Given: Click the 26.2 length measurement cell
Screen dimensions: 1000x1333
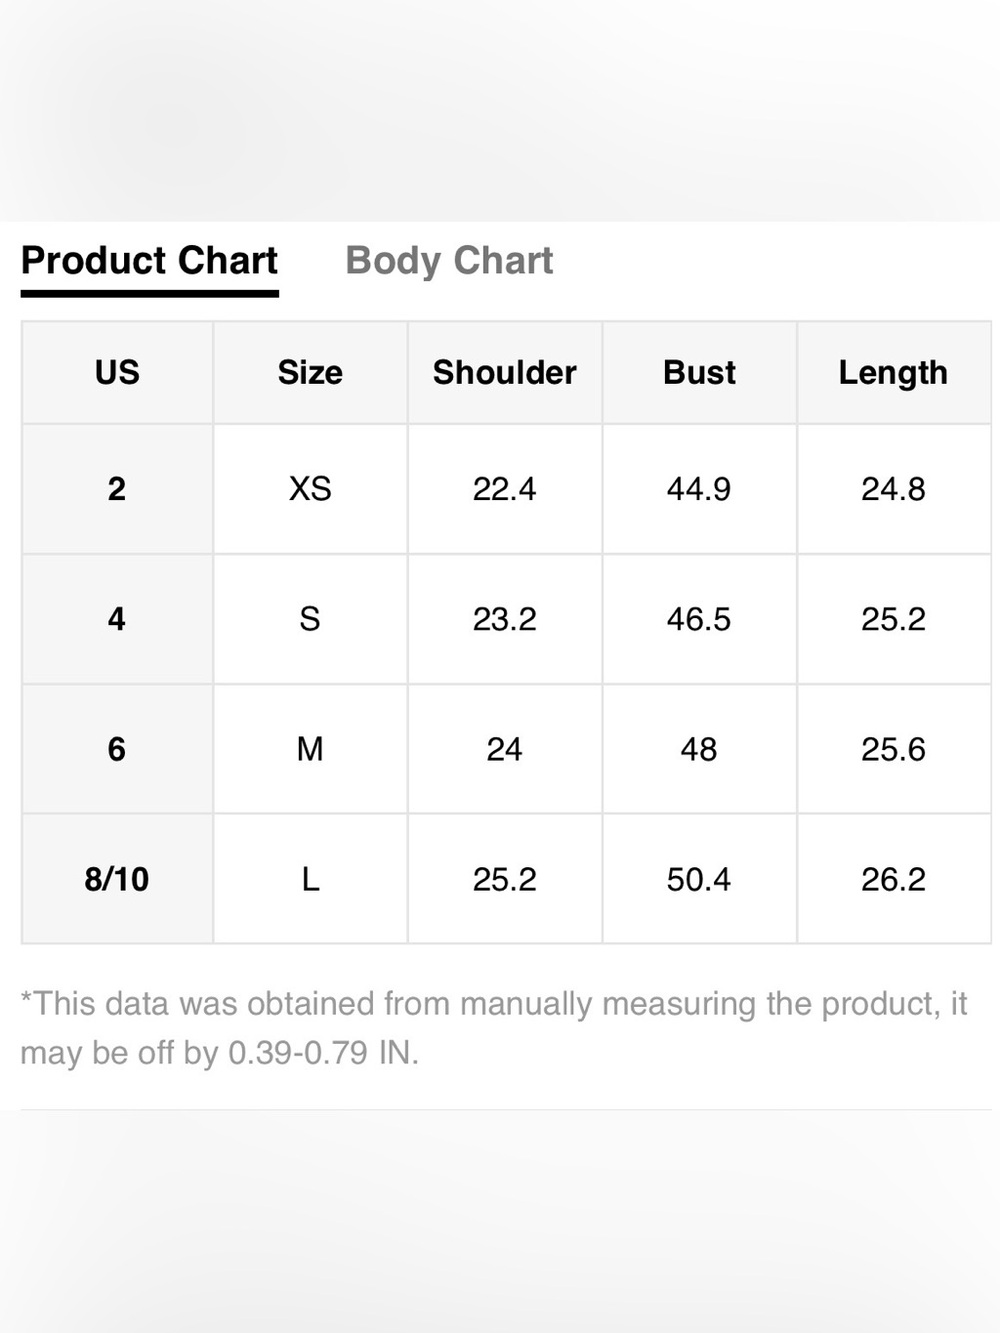Looking at the screenshot, I should (x=893, y=879).
